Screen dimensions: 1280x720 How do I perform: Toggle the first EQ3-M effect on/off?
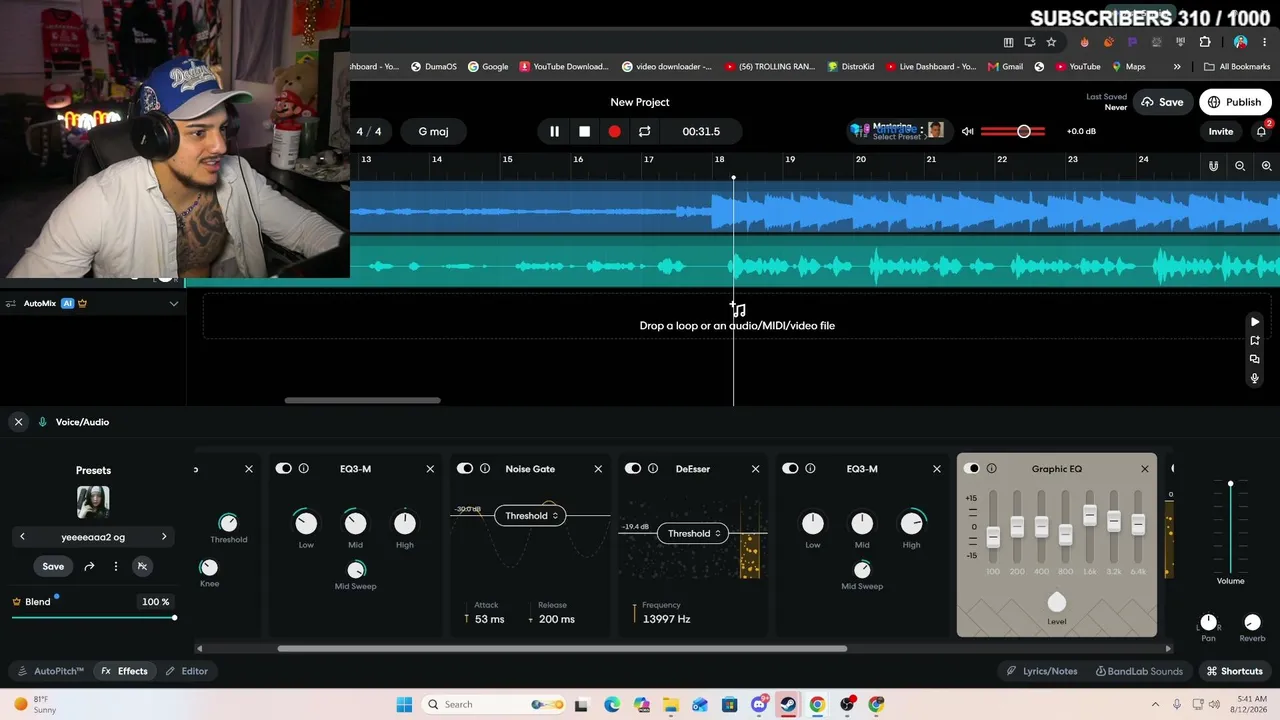[284, 468]
